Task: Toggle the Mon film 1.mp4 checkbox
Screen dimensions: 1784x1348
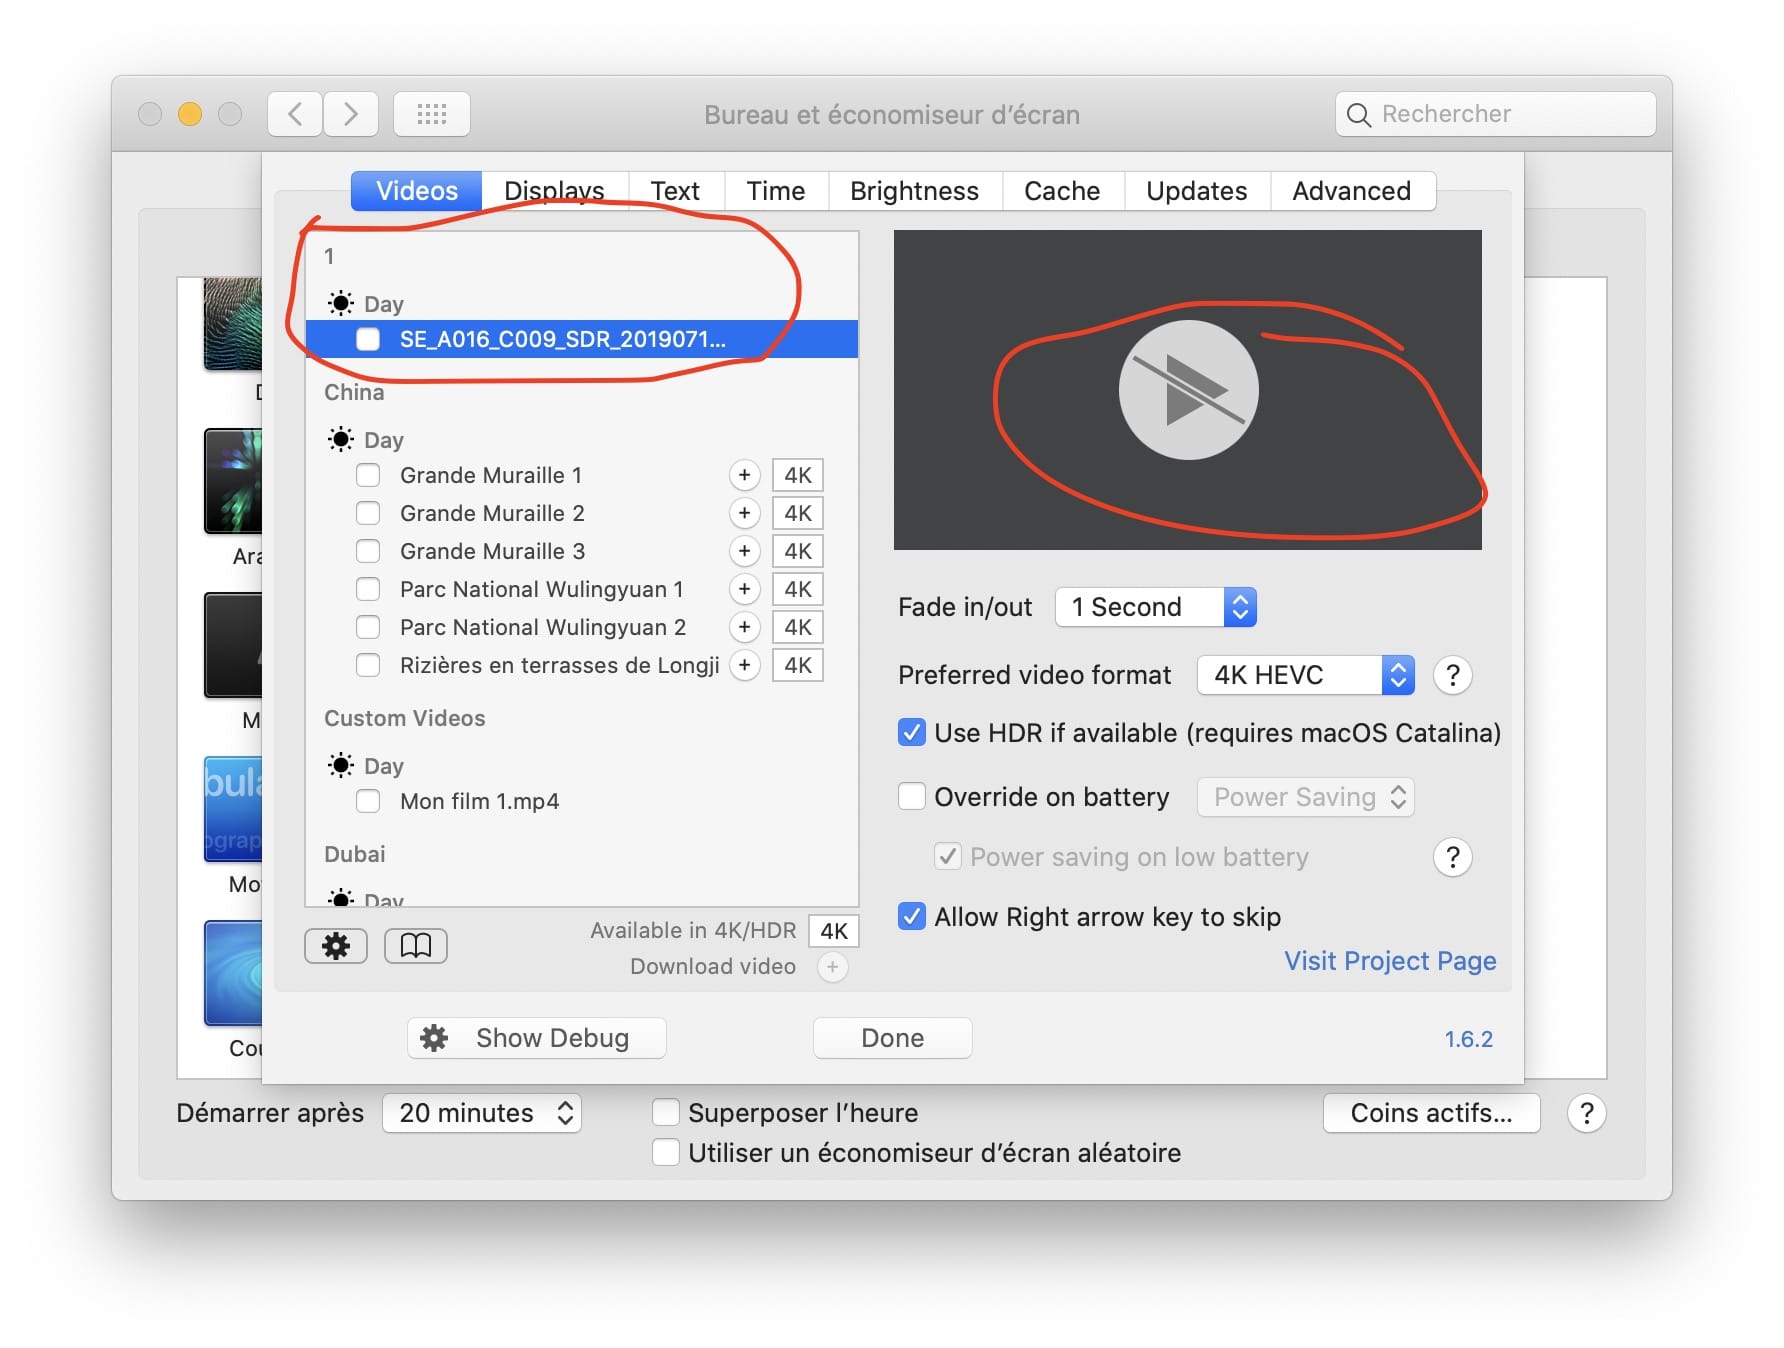Action: tap(368, 801)
